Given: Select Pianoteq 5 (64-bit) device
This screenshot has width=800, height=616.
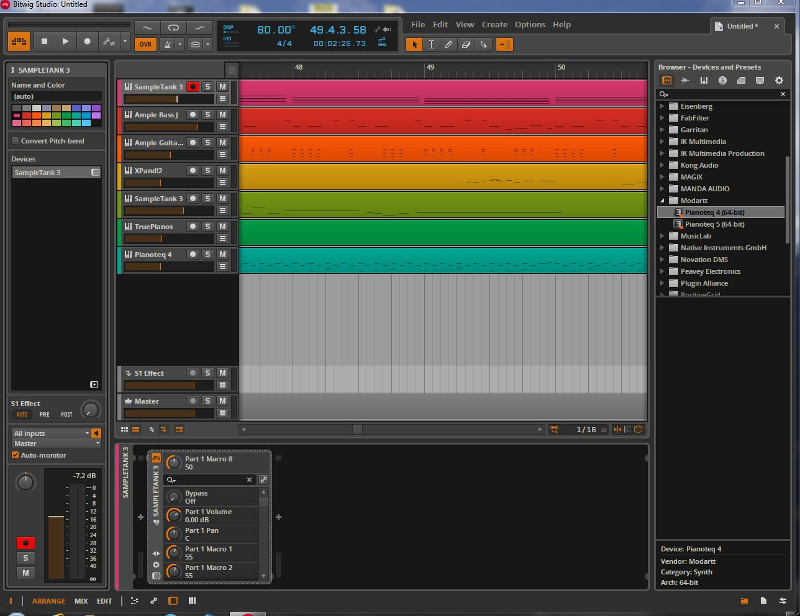Looking at the screenshot, I should [x=714, y=224].
